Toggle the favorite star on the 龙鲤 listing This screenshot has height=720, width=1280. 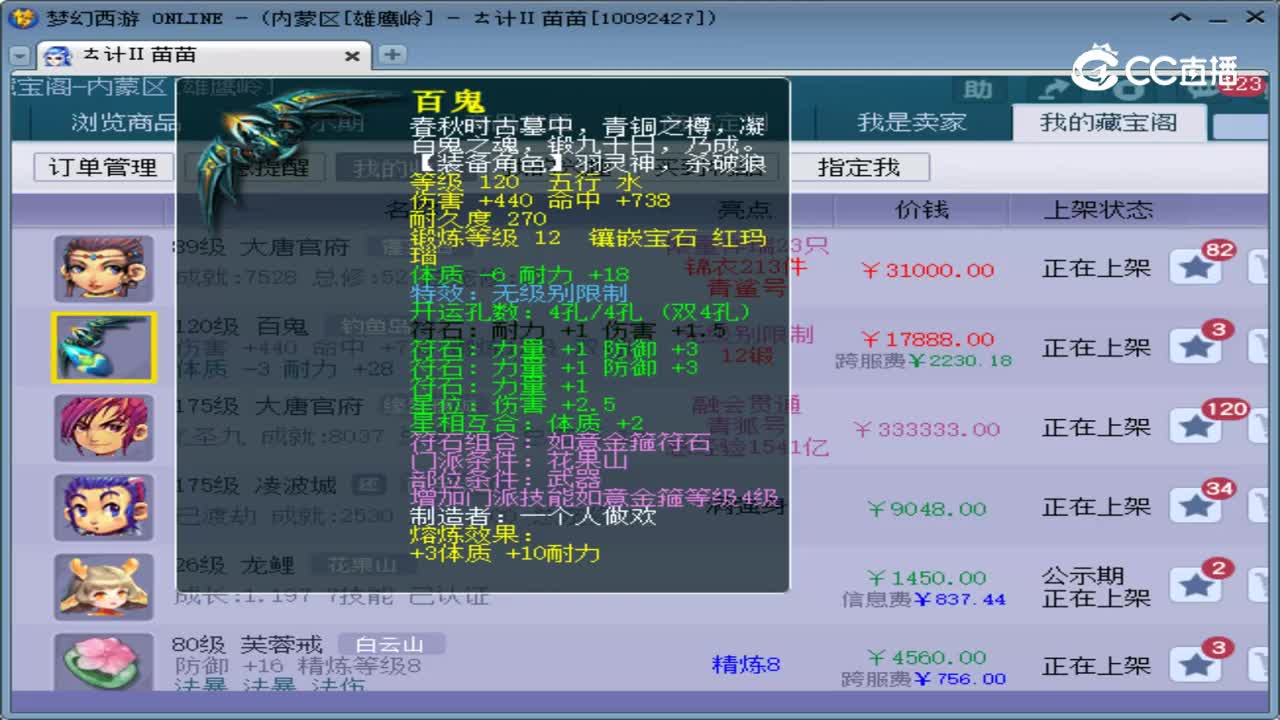coord(1197,586)
